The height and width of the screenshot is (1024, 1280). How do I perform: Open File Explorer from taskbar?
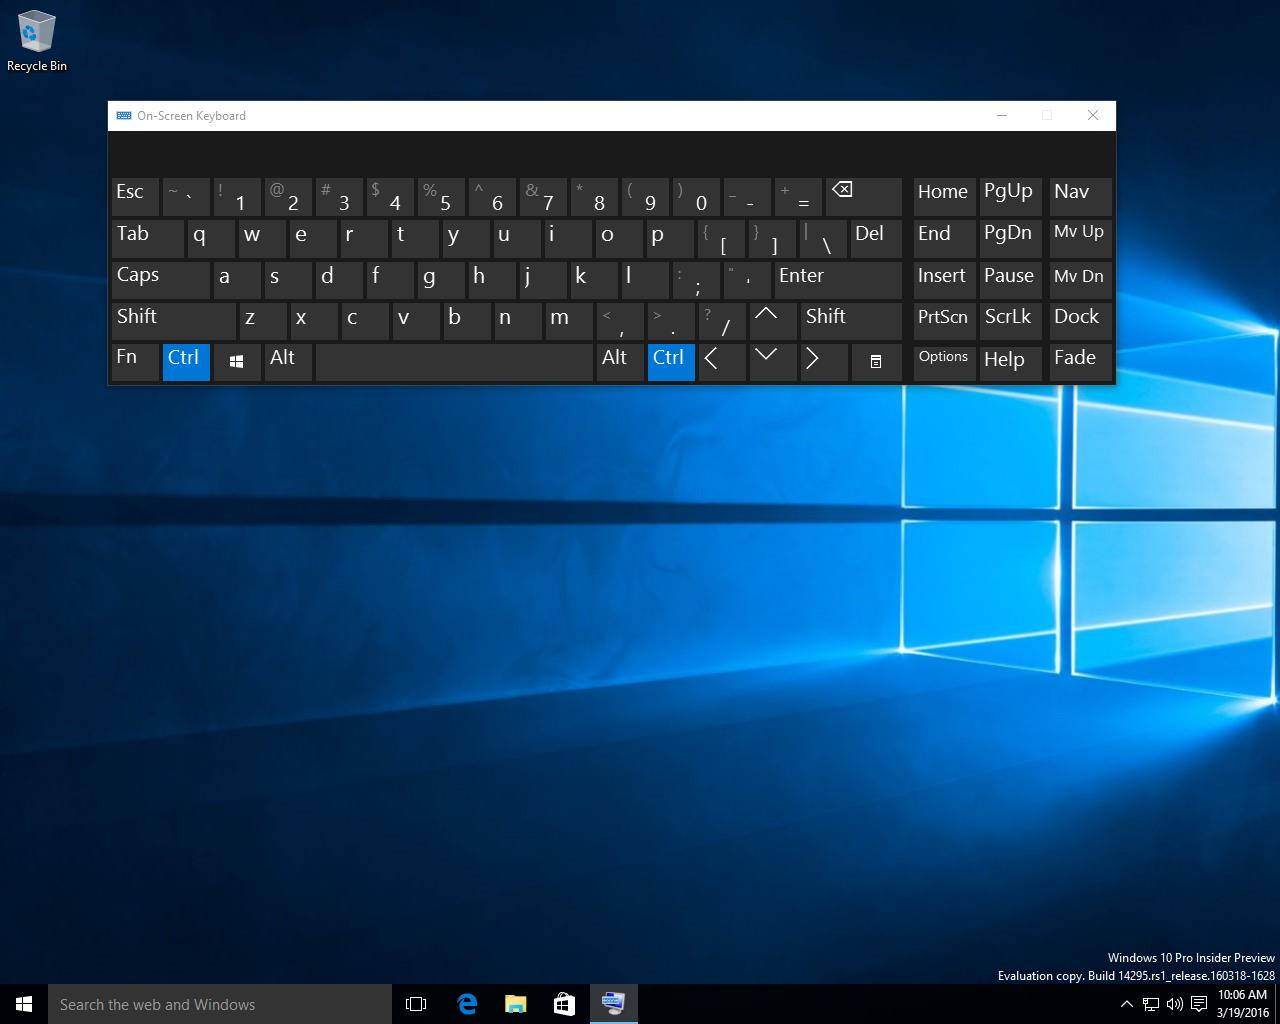point(515,1004)
